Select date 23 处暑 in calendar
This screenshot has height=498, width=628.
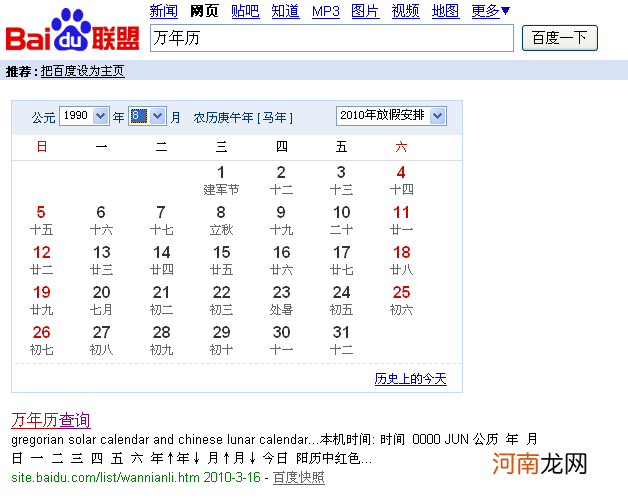click(281, 300)
